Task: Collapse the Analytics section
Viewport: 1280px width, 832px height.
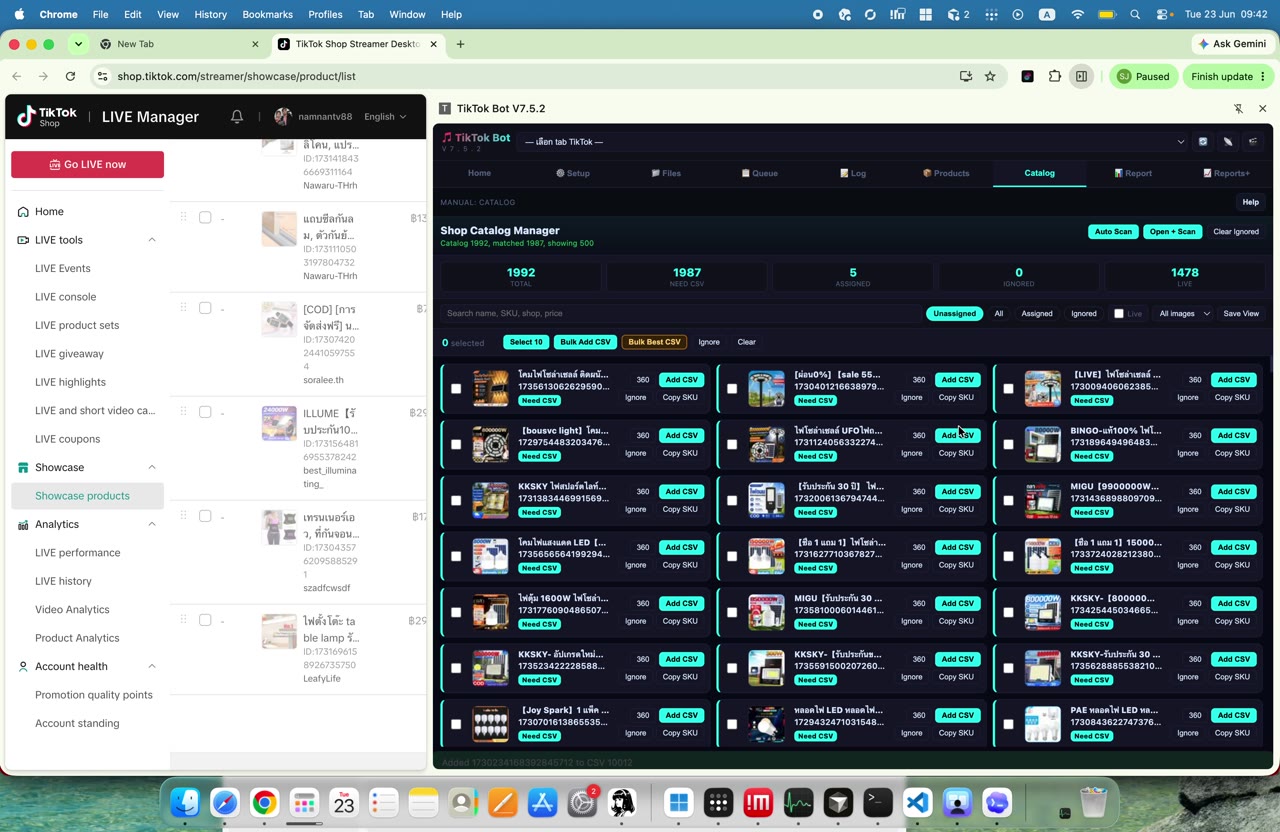Action: click(x=152, y=525)
